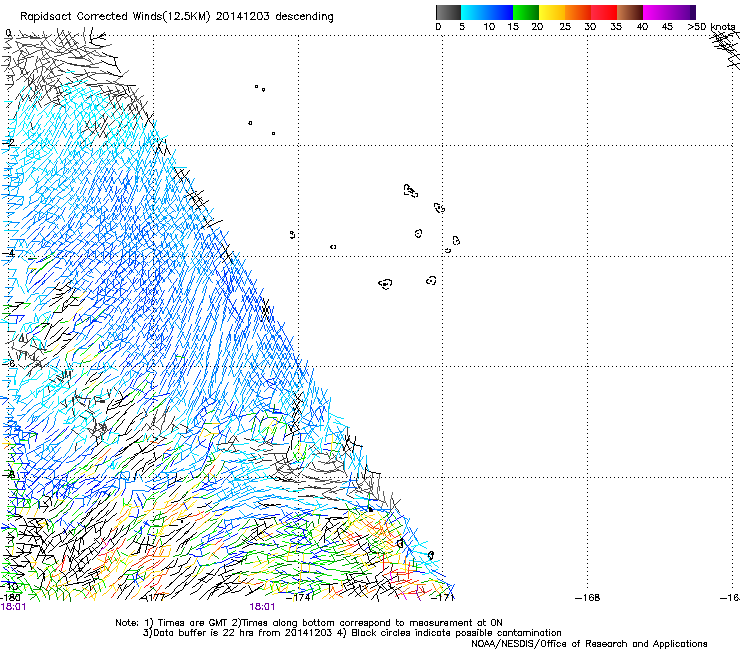Click the red 30-35 knots legend segment
Screen dimensions: 740x650
tap(604, 12)
